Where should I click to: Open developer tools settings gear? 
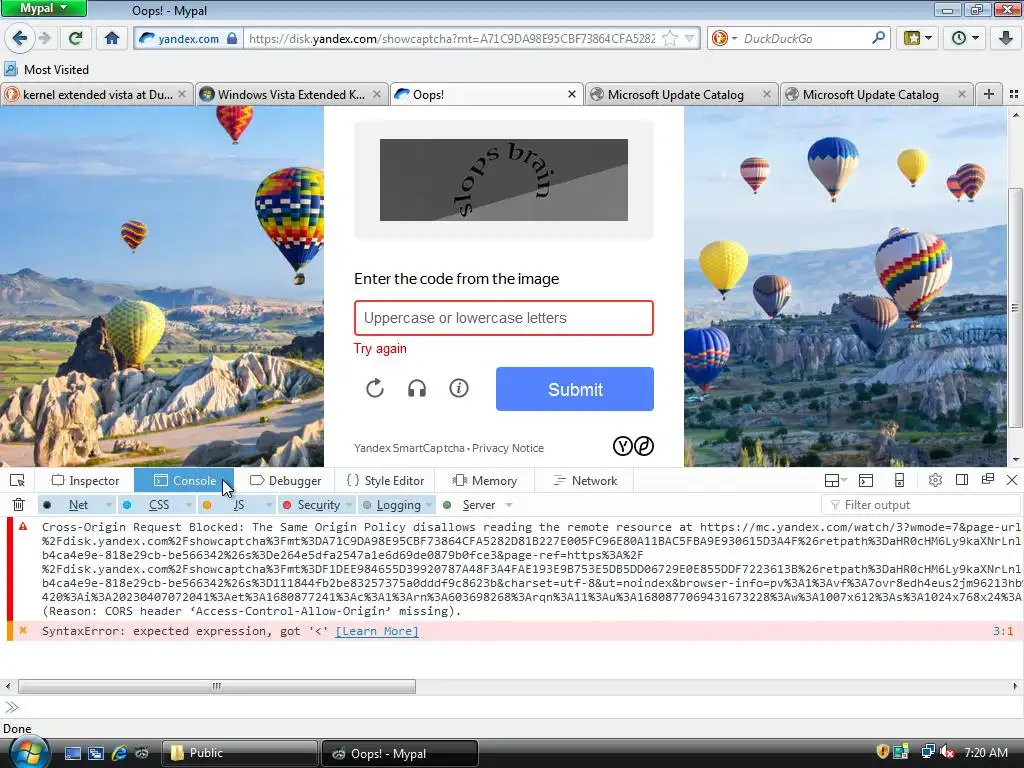point(935,480)
